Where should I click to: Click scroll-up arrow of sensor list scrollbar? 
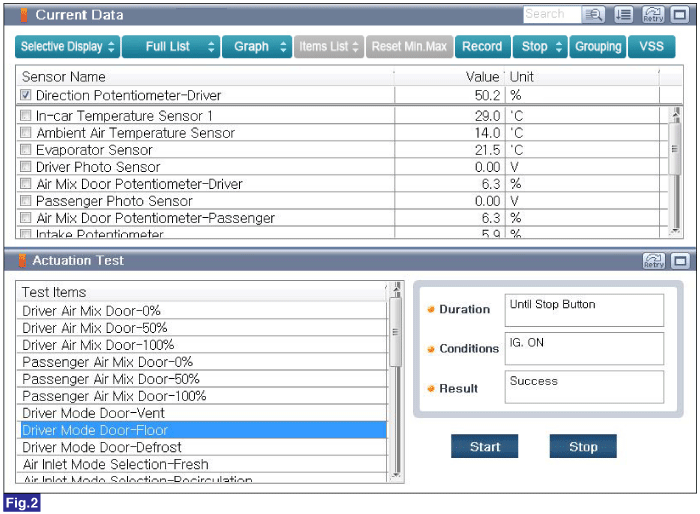point(676,114)
